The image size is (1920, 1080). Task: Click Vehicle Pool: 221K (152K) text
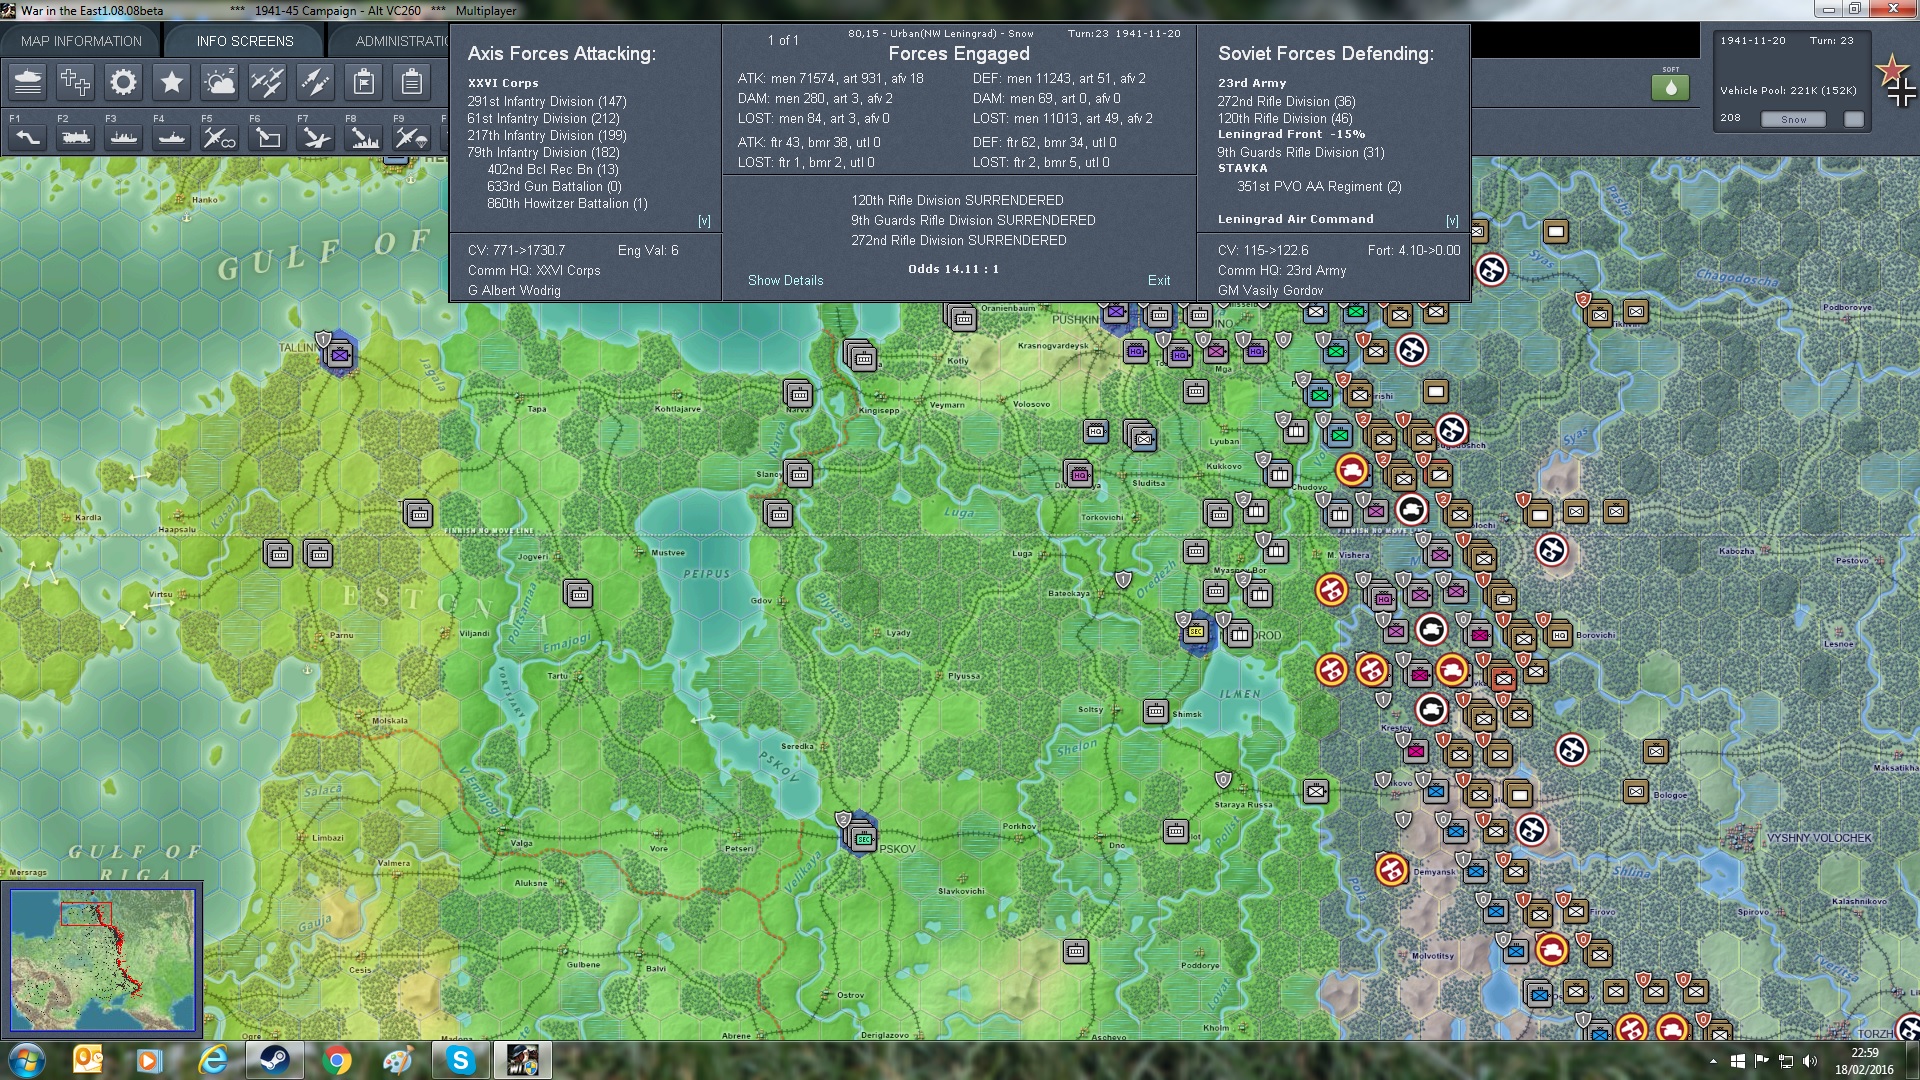tap(1788, 90)
